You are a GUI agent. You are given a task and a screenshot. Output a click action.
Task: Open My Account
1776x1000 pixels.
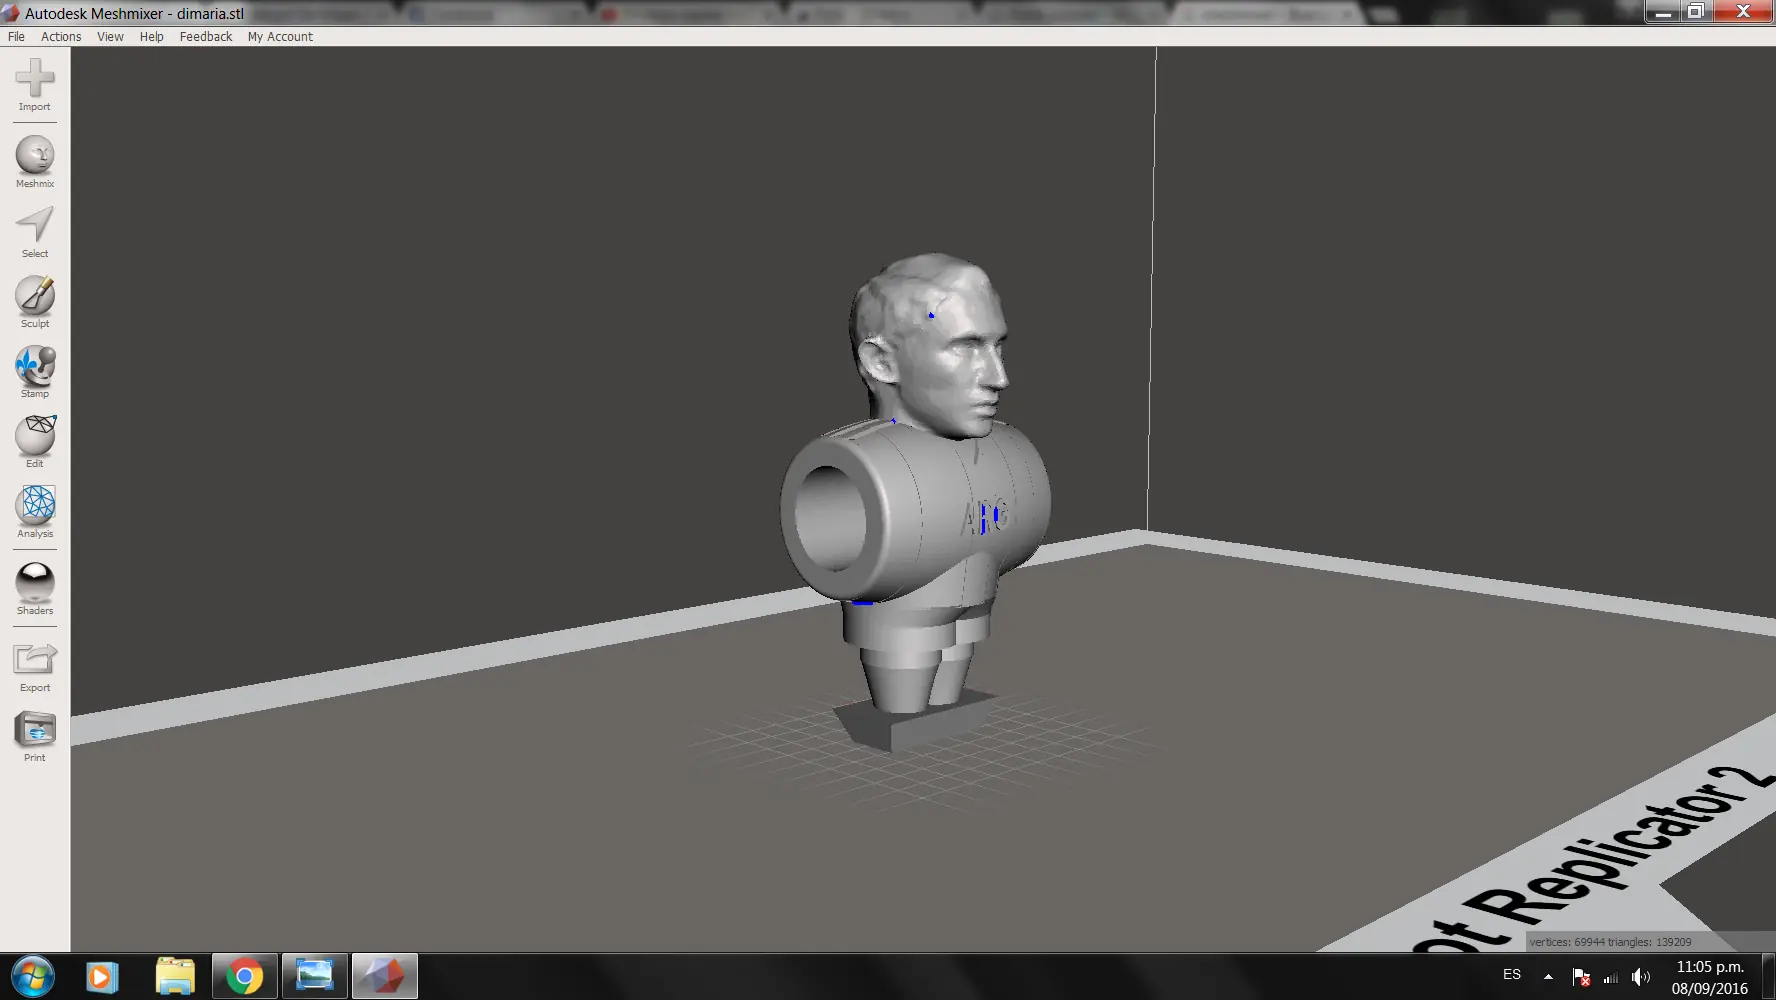[x=280, y=36]
